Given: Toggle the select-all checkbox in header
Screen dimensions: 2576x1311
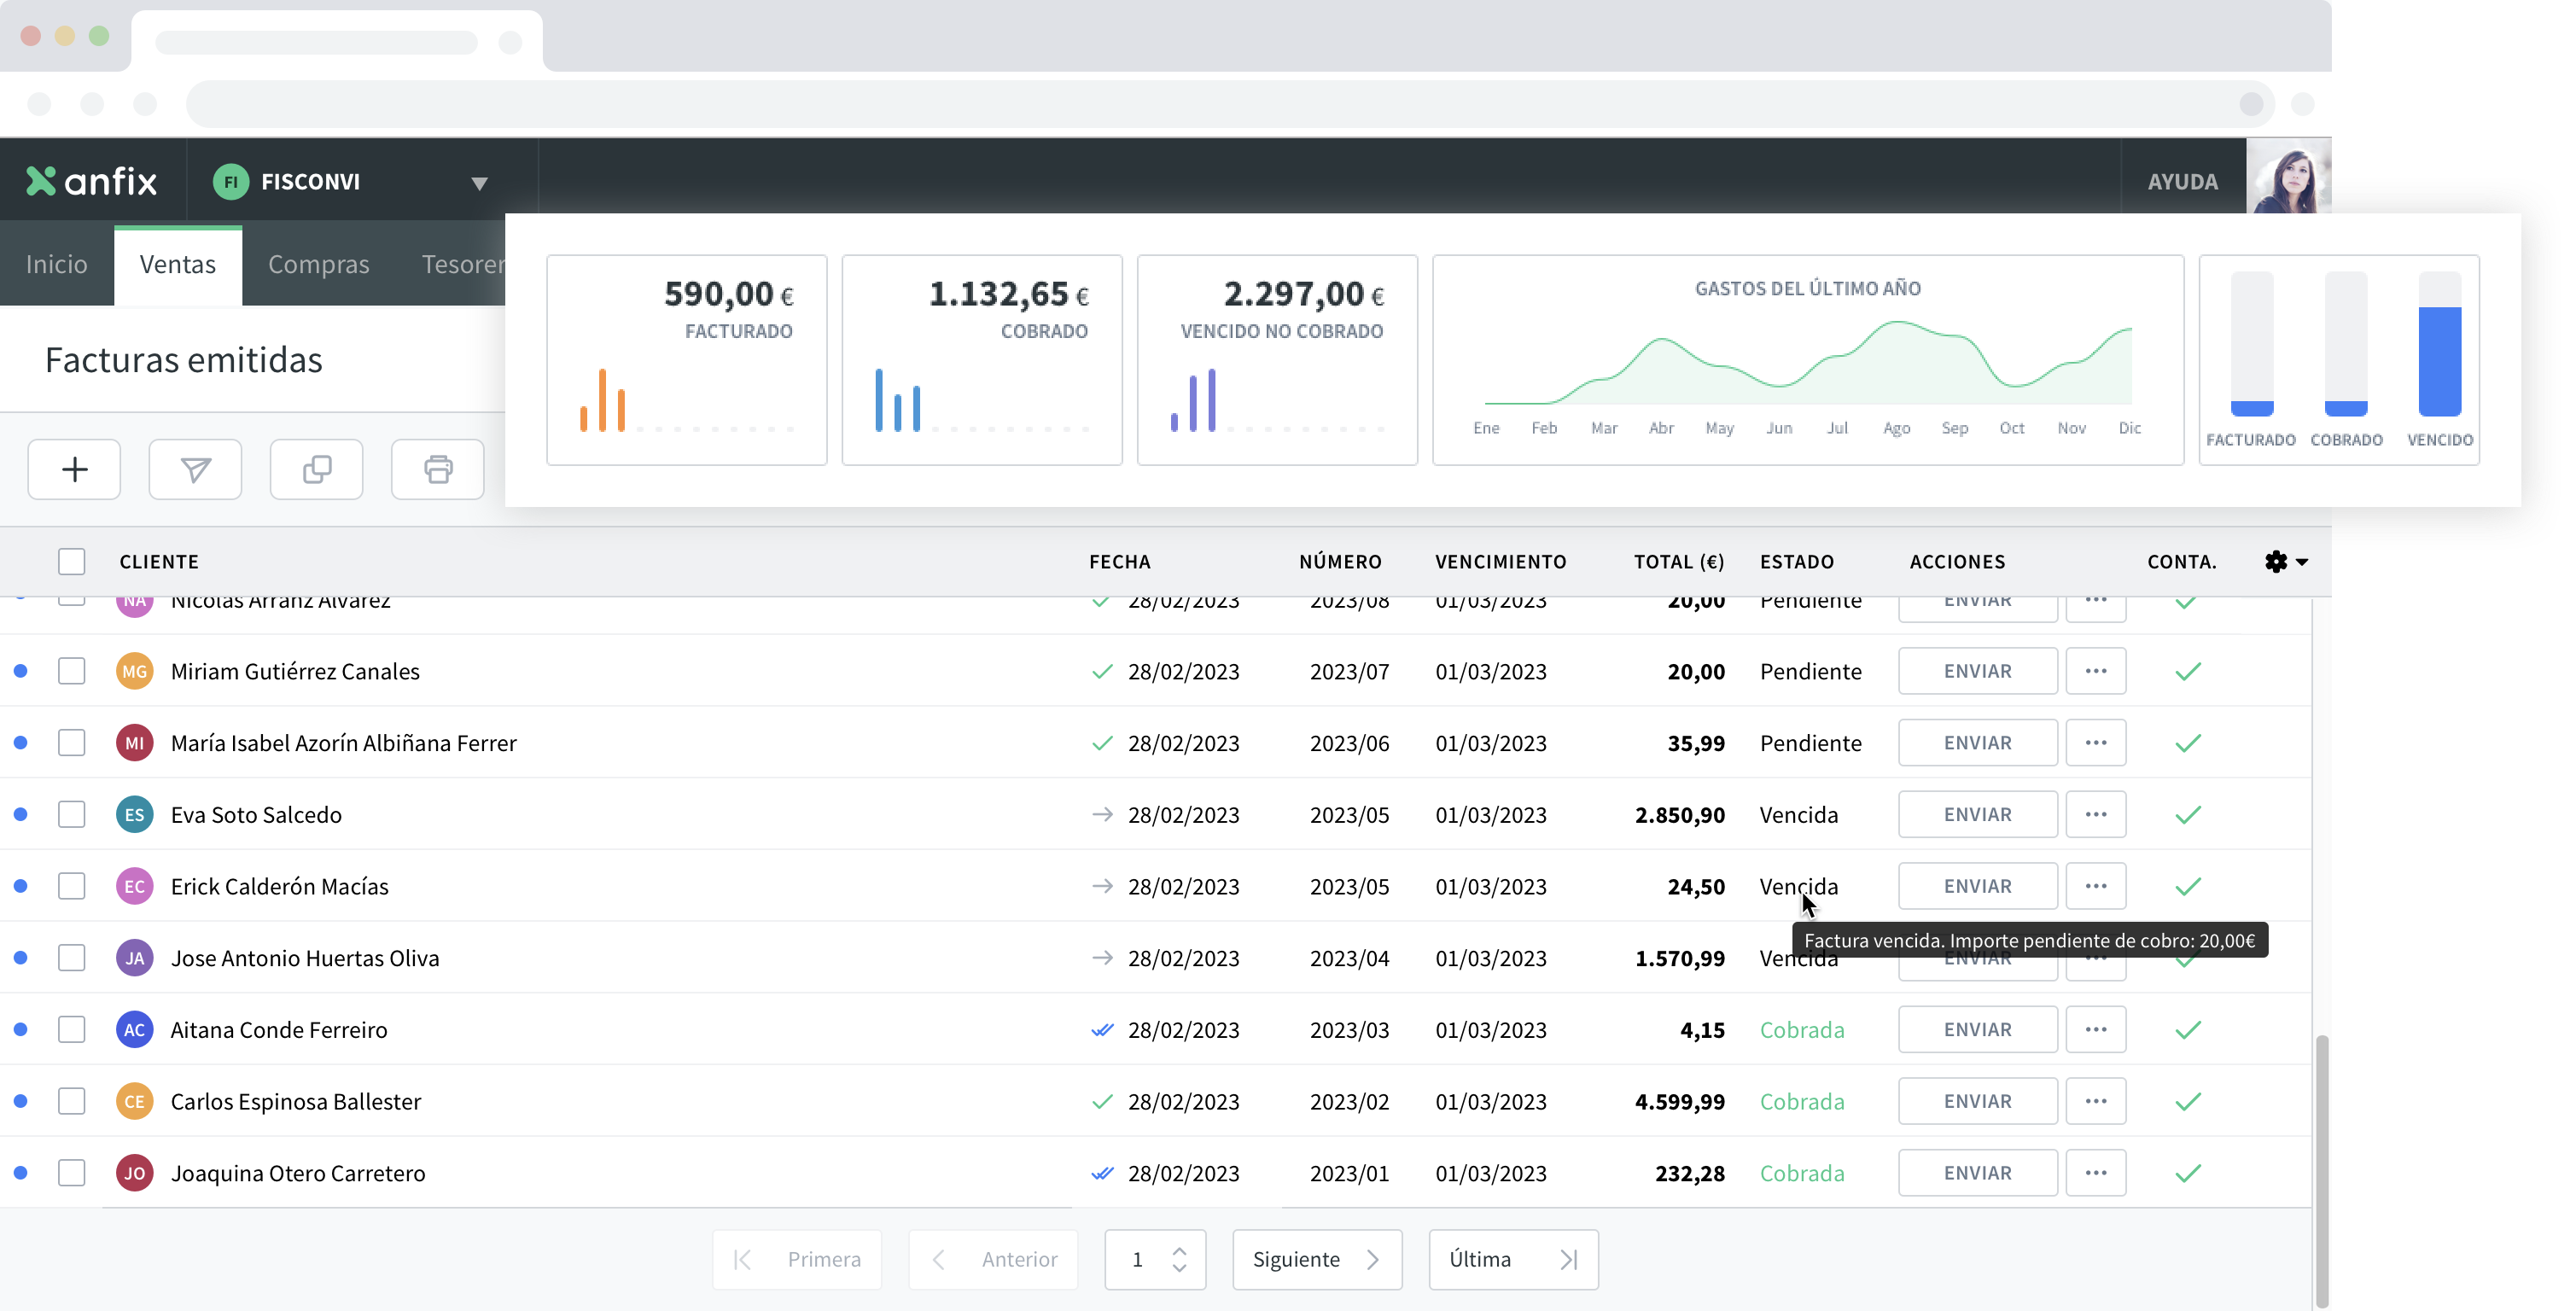Looking at the screenshot, I should [72, 562].
